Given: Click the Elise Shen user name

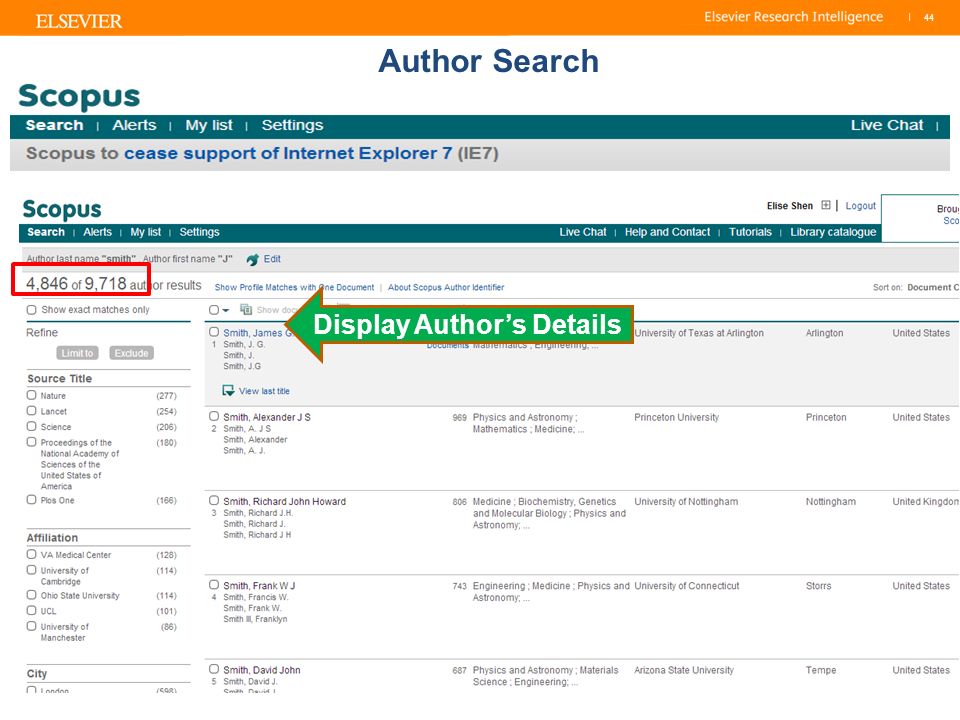Looking at the screenshot, I should coord(790,206).
